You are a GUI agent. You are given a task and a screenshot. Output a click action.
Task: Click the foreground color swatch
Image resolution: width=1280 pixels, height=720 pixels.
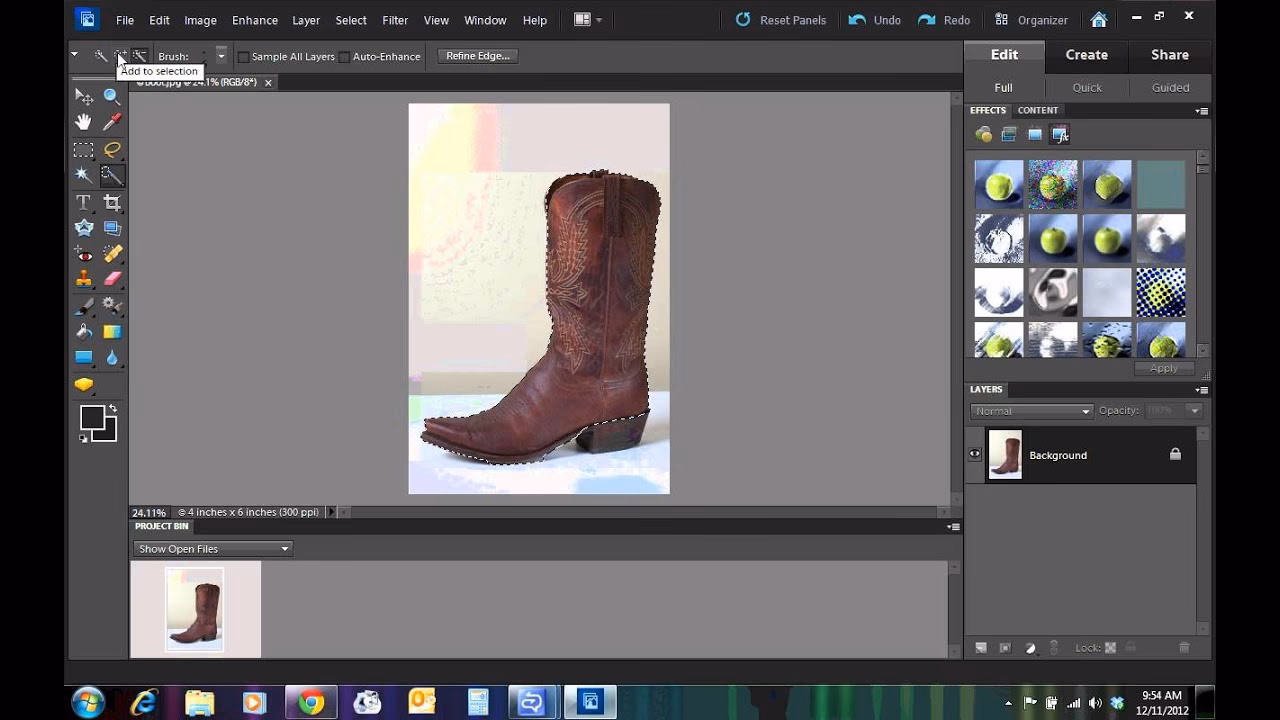coord(92,418)
